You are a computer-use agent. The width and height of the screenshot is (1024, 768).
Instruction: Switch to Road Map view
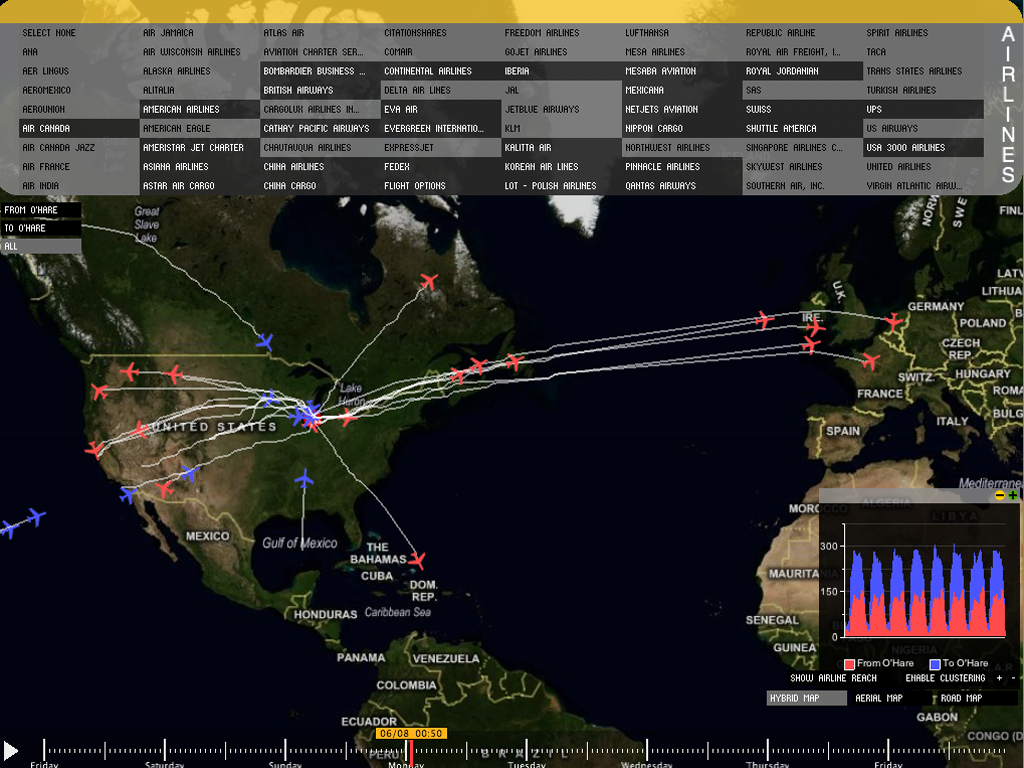coord(961,698)
